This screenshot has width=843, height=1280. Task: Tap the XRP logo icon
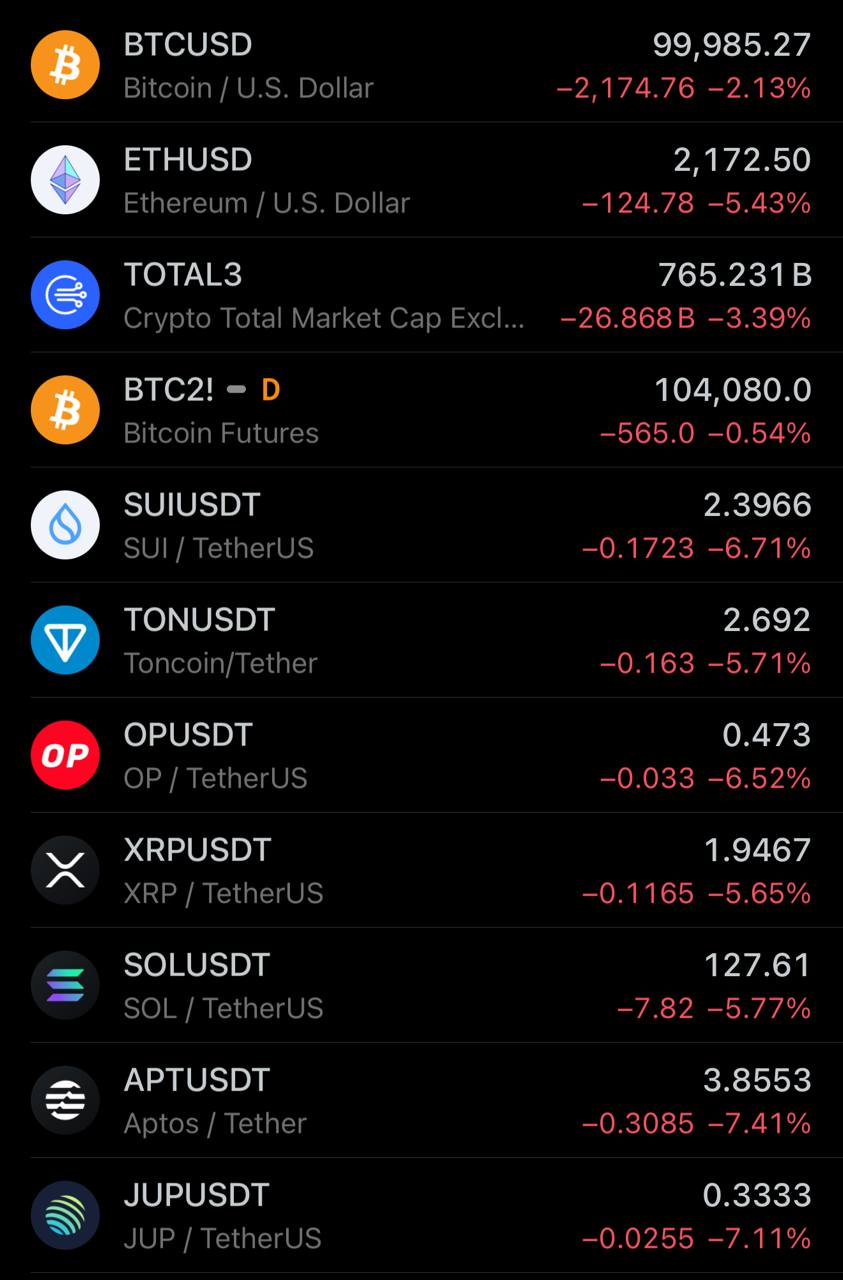tap(65, 870)
